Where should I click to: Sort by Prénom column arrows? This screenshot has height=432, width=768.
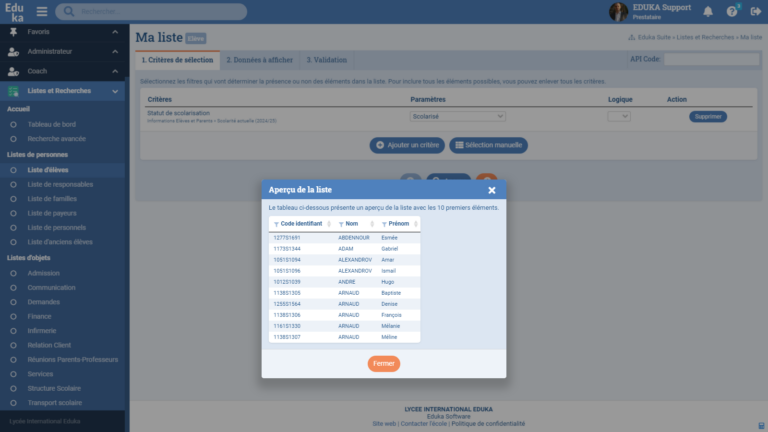pos(415,224)
